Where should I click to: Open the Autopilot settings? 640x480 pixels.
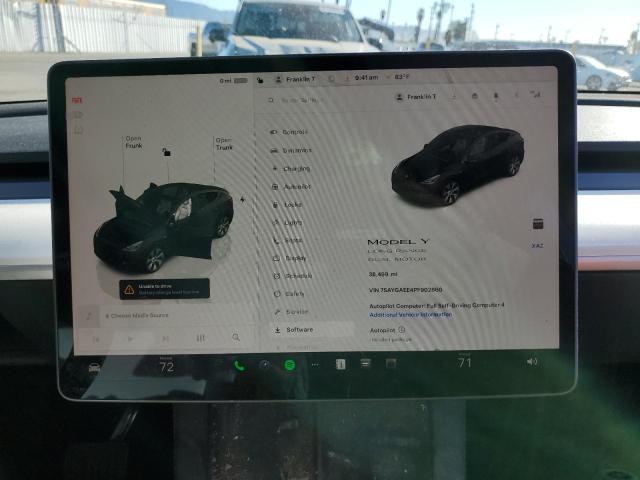291,187
